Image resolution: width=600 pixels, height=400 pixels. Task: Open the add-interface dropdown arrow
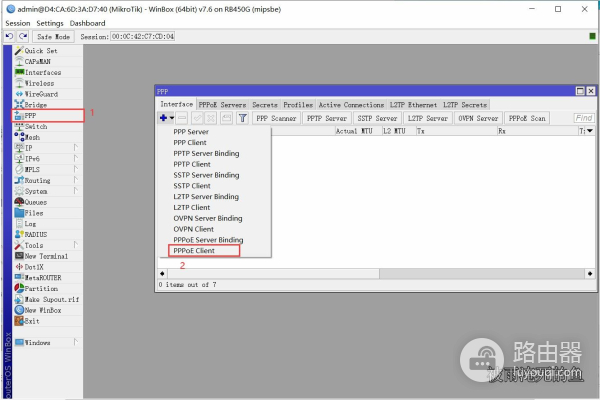click(x=172, y=118)
